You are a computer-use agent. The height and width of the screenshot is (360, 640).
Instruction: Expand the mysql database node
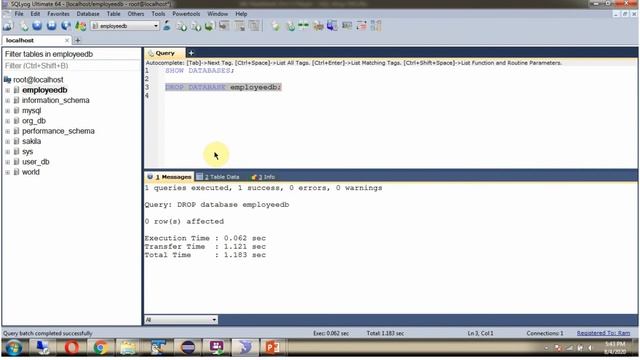pyautogui.click(x=7, y=111)
